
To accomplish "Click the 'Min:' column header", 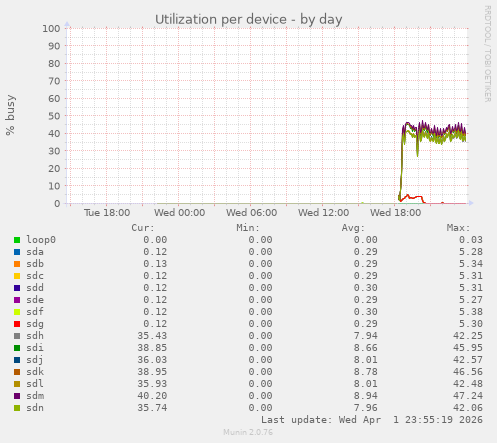I will click(248, 228).
